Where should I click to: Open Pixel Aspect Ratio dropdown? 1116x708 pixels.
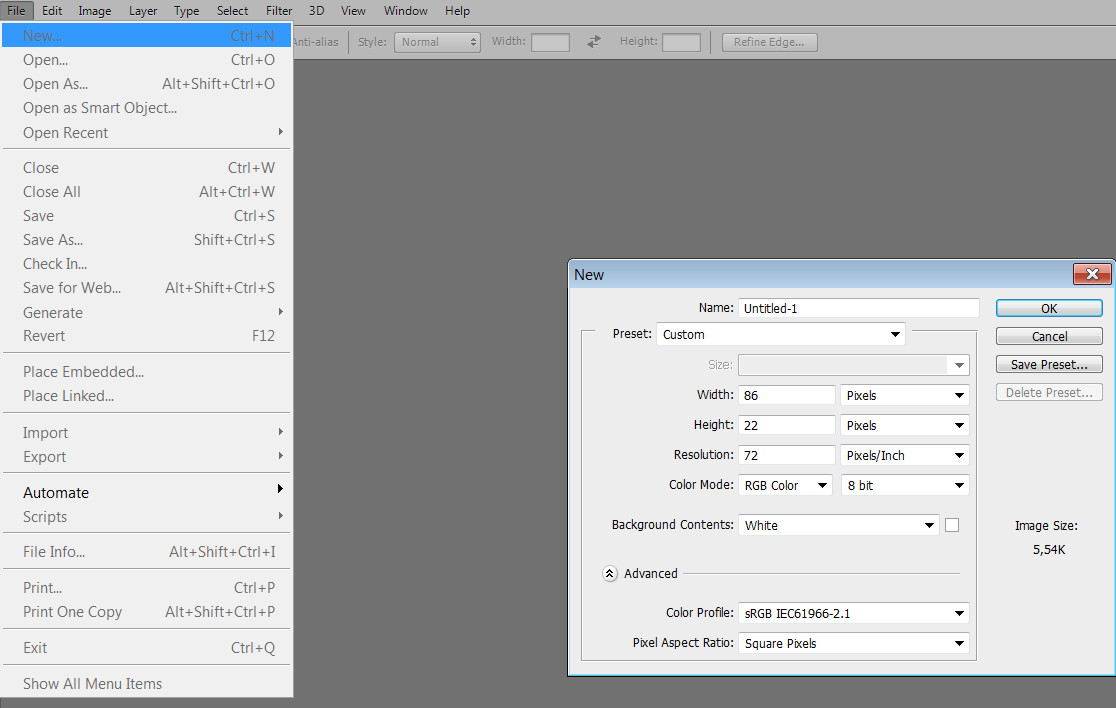pyautogui.click(x=853, y=643)
